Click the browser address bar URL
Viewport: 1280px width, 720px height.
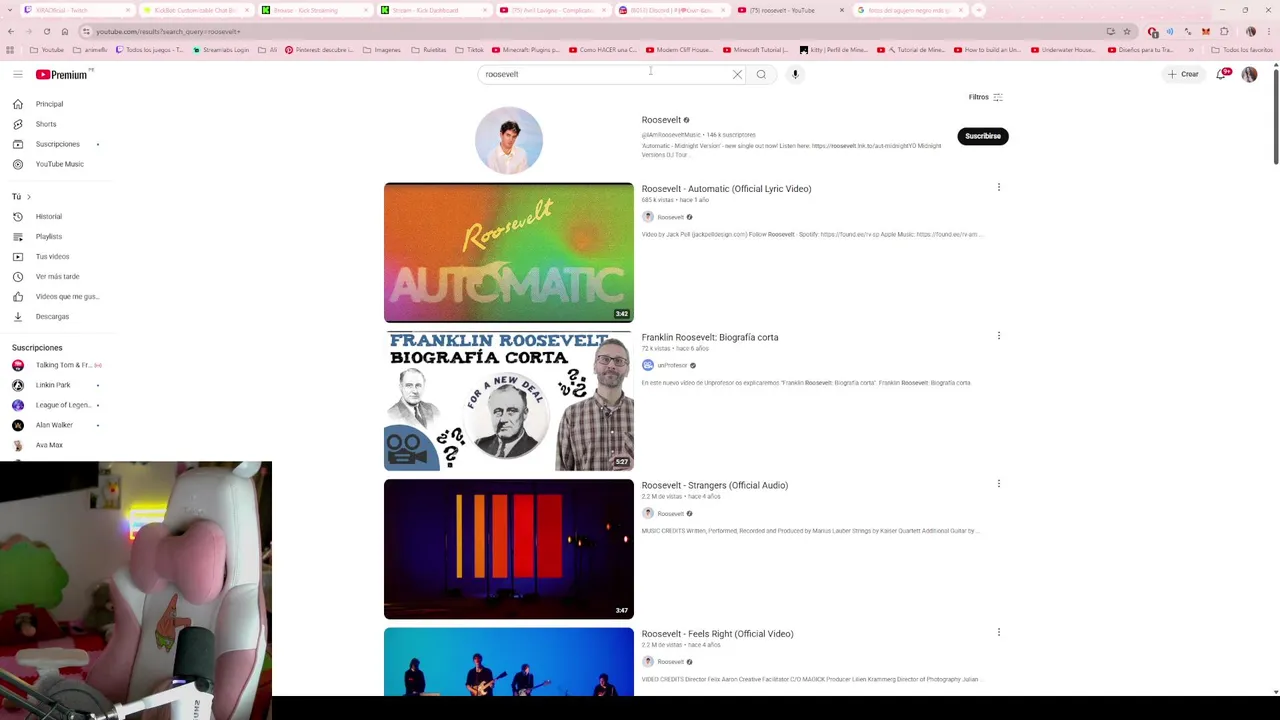click(x=168, y=32)
